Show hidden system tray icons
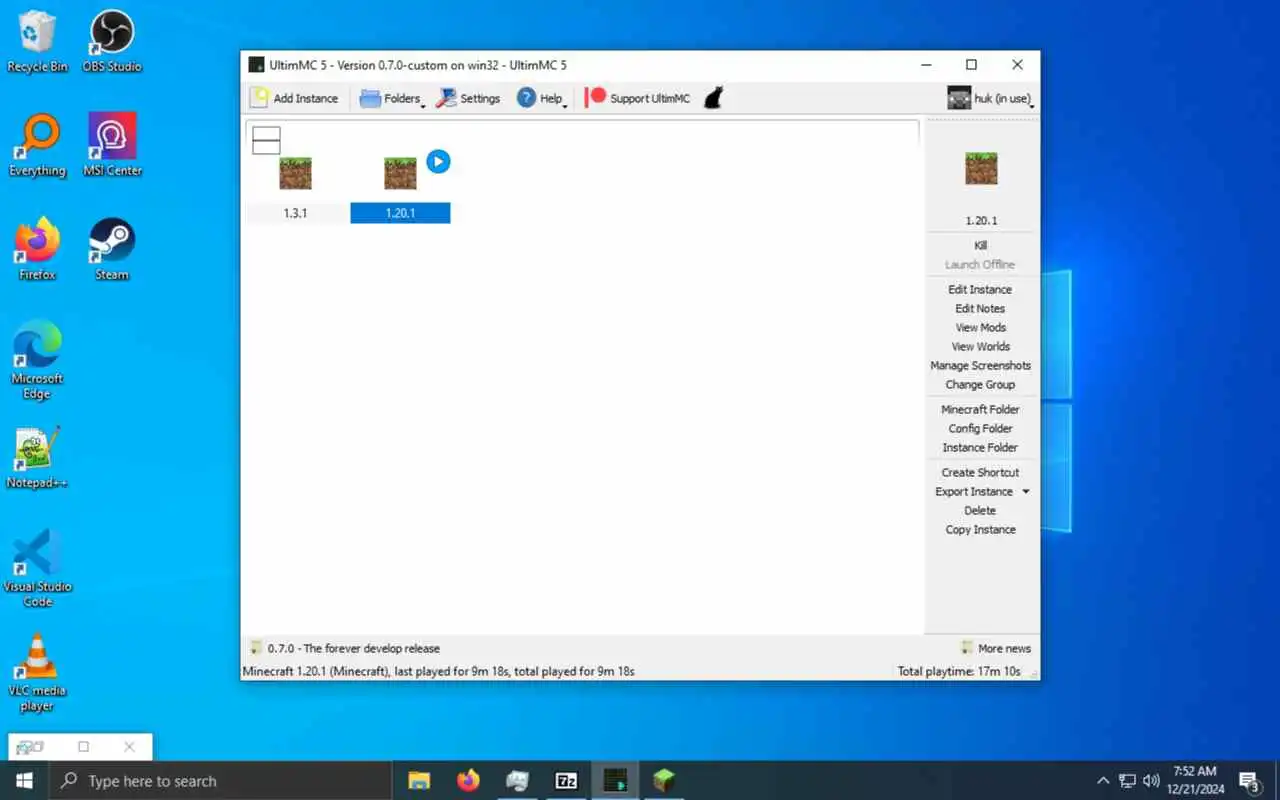Viewport: 1280px width, 800px height. tap(1103, 781)
